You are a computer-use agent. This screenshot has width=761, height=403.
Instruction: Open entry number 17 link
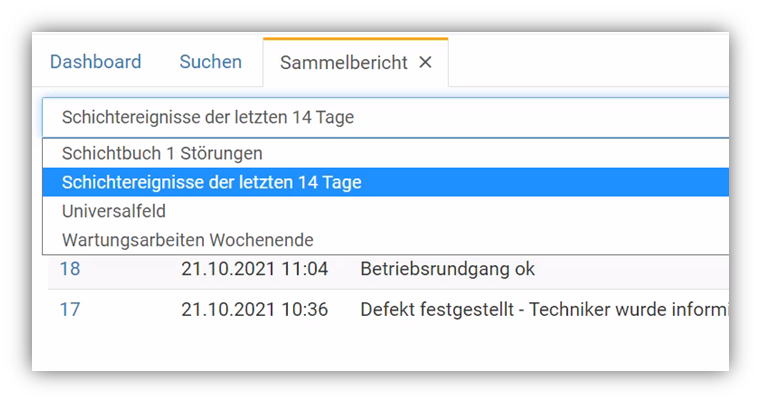[69, 310]
